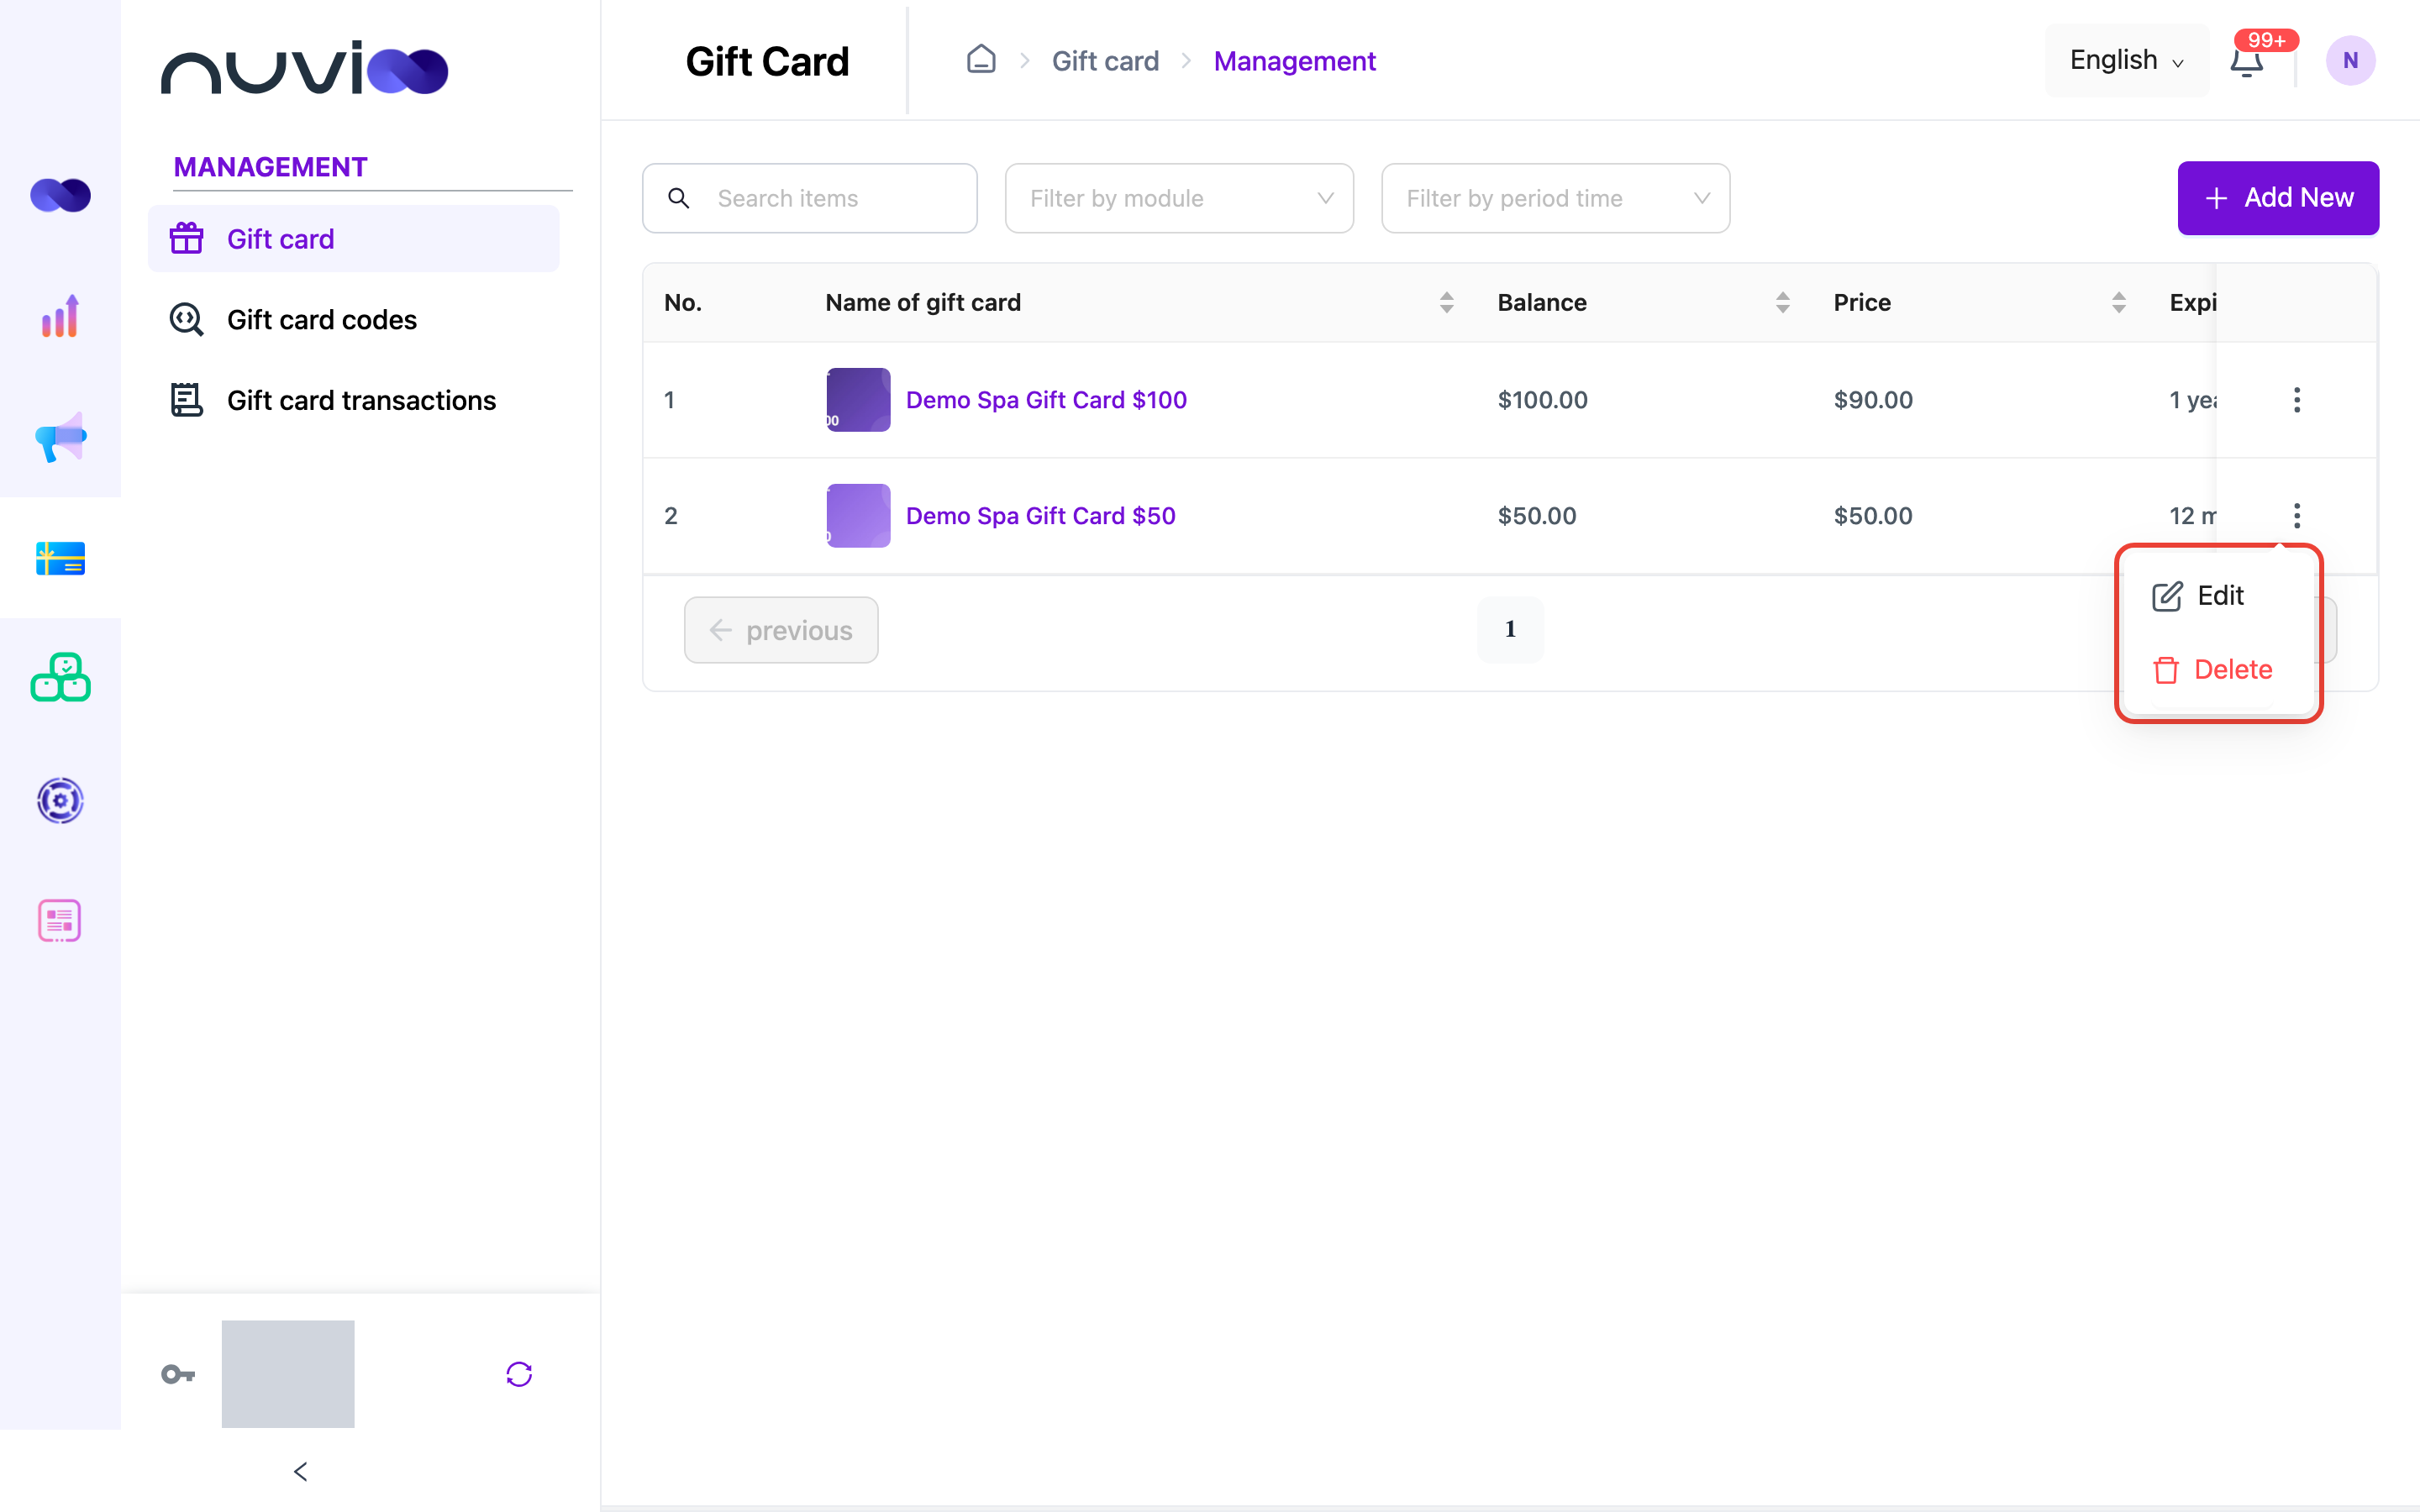Viewport: 2420px width, 1512px height.
Task: Open the circular gear settings module icon
Action: [60, 800]
